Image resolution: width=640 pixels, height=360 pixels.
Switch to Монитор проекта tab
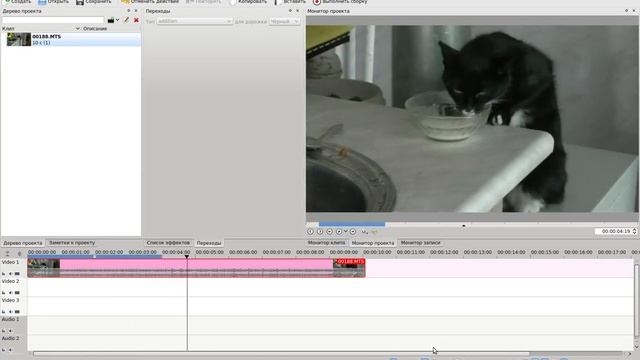coord(373,243)
